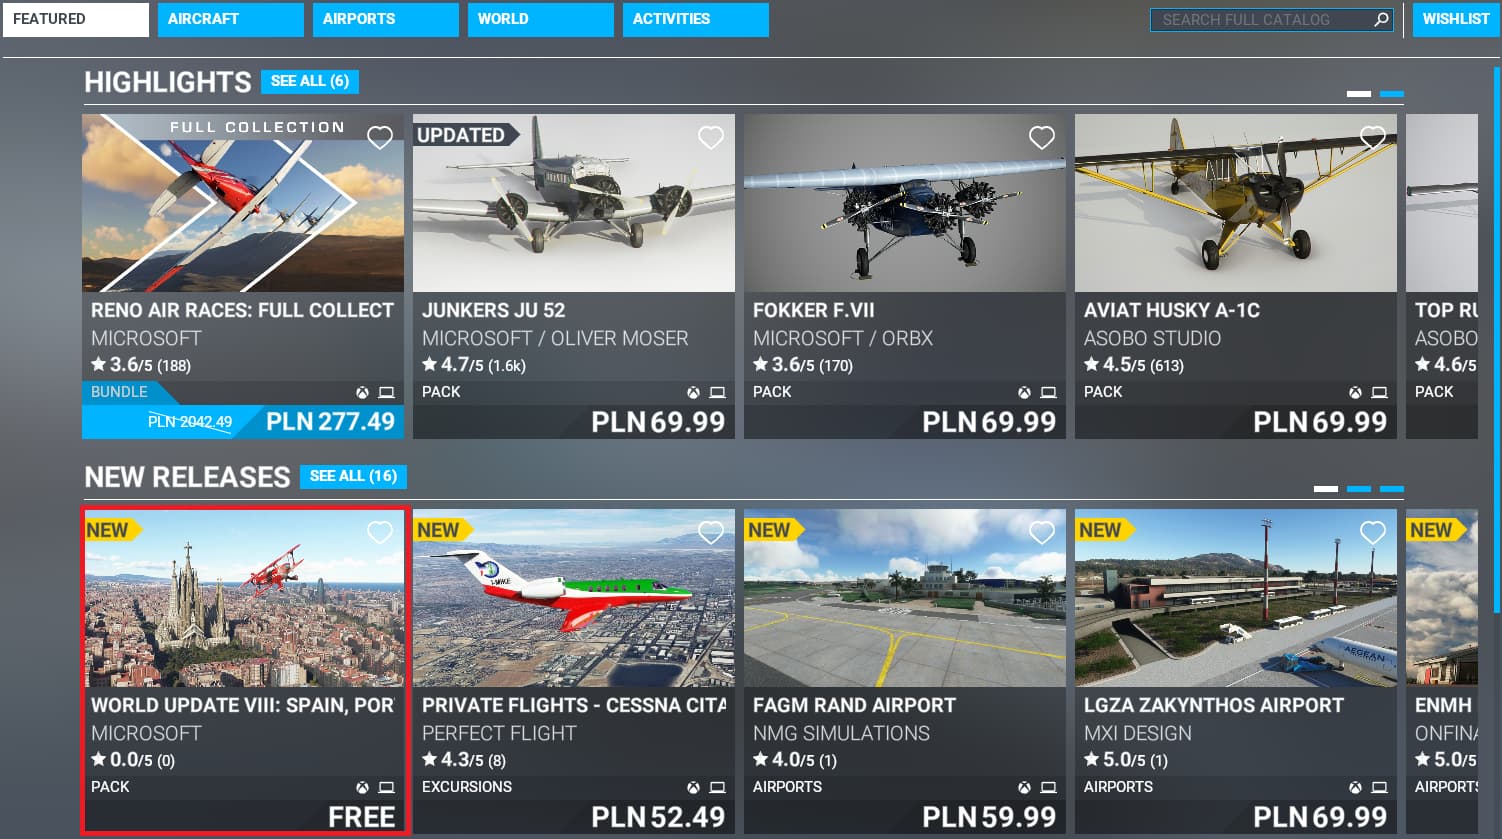1502x839 pixels.
Task: Click Xbox icon on Fokker F.VII card
Action: 1024,393
